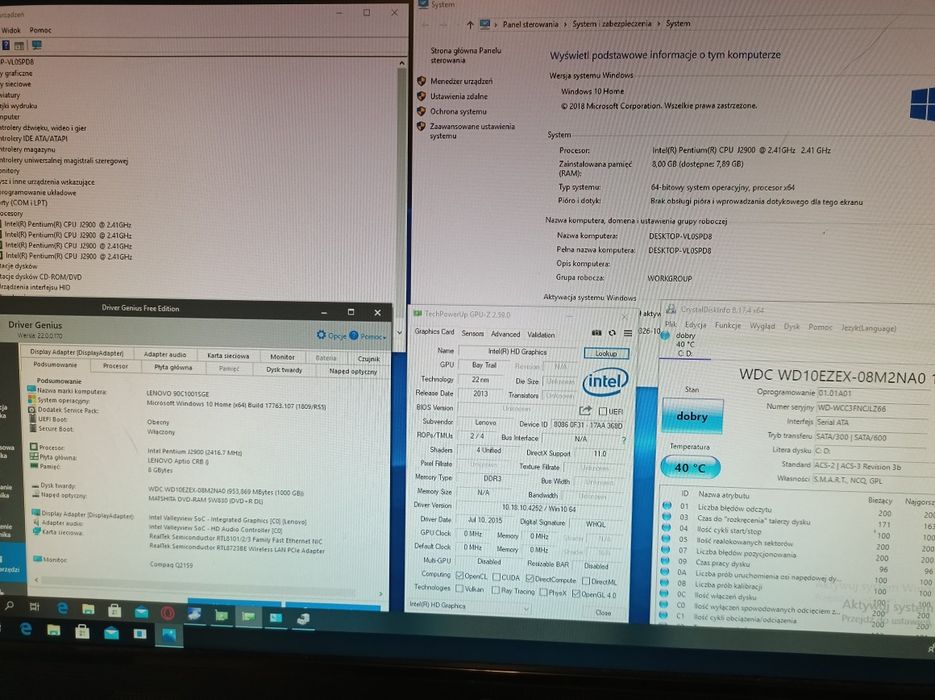
Task: Open Zaawansowane ustawienia systemu link
Action: click(x=471, y=131)
